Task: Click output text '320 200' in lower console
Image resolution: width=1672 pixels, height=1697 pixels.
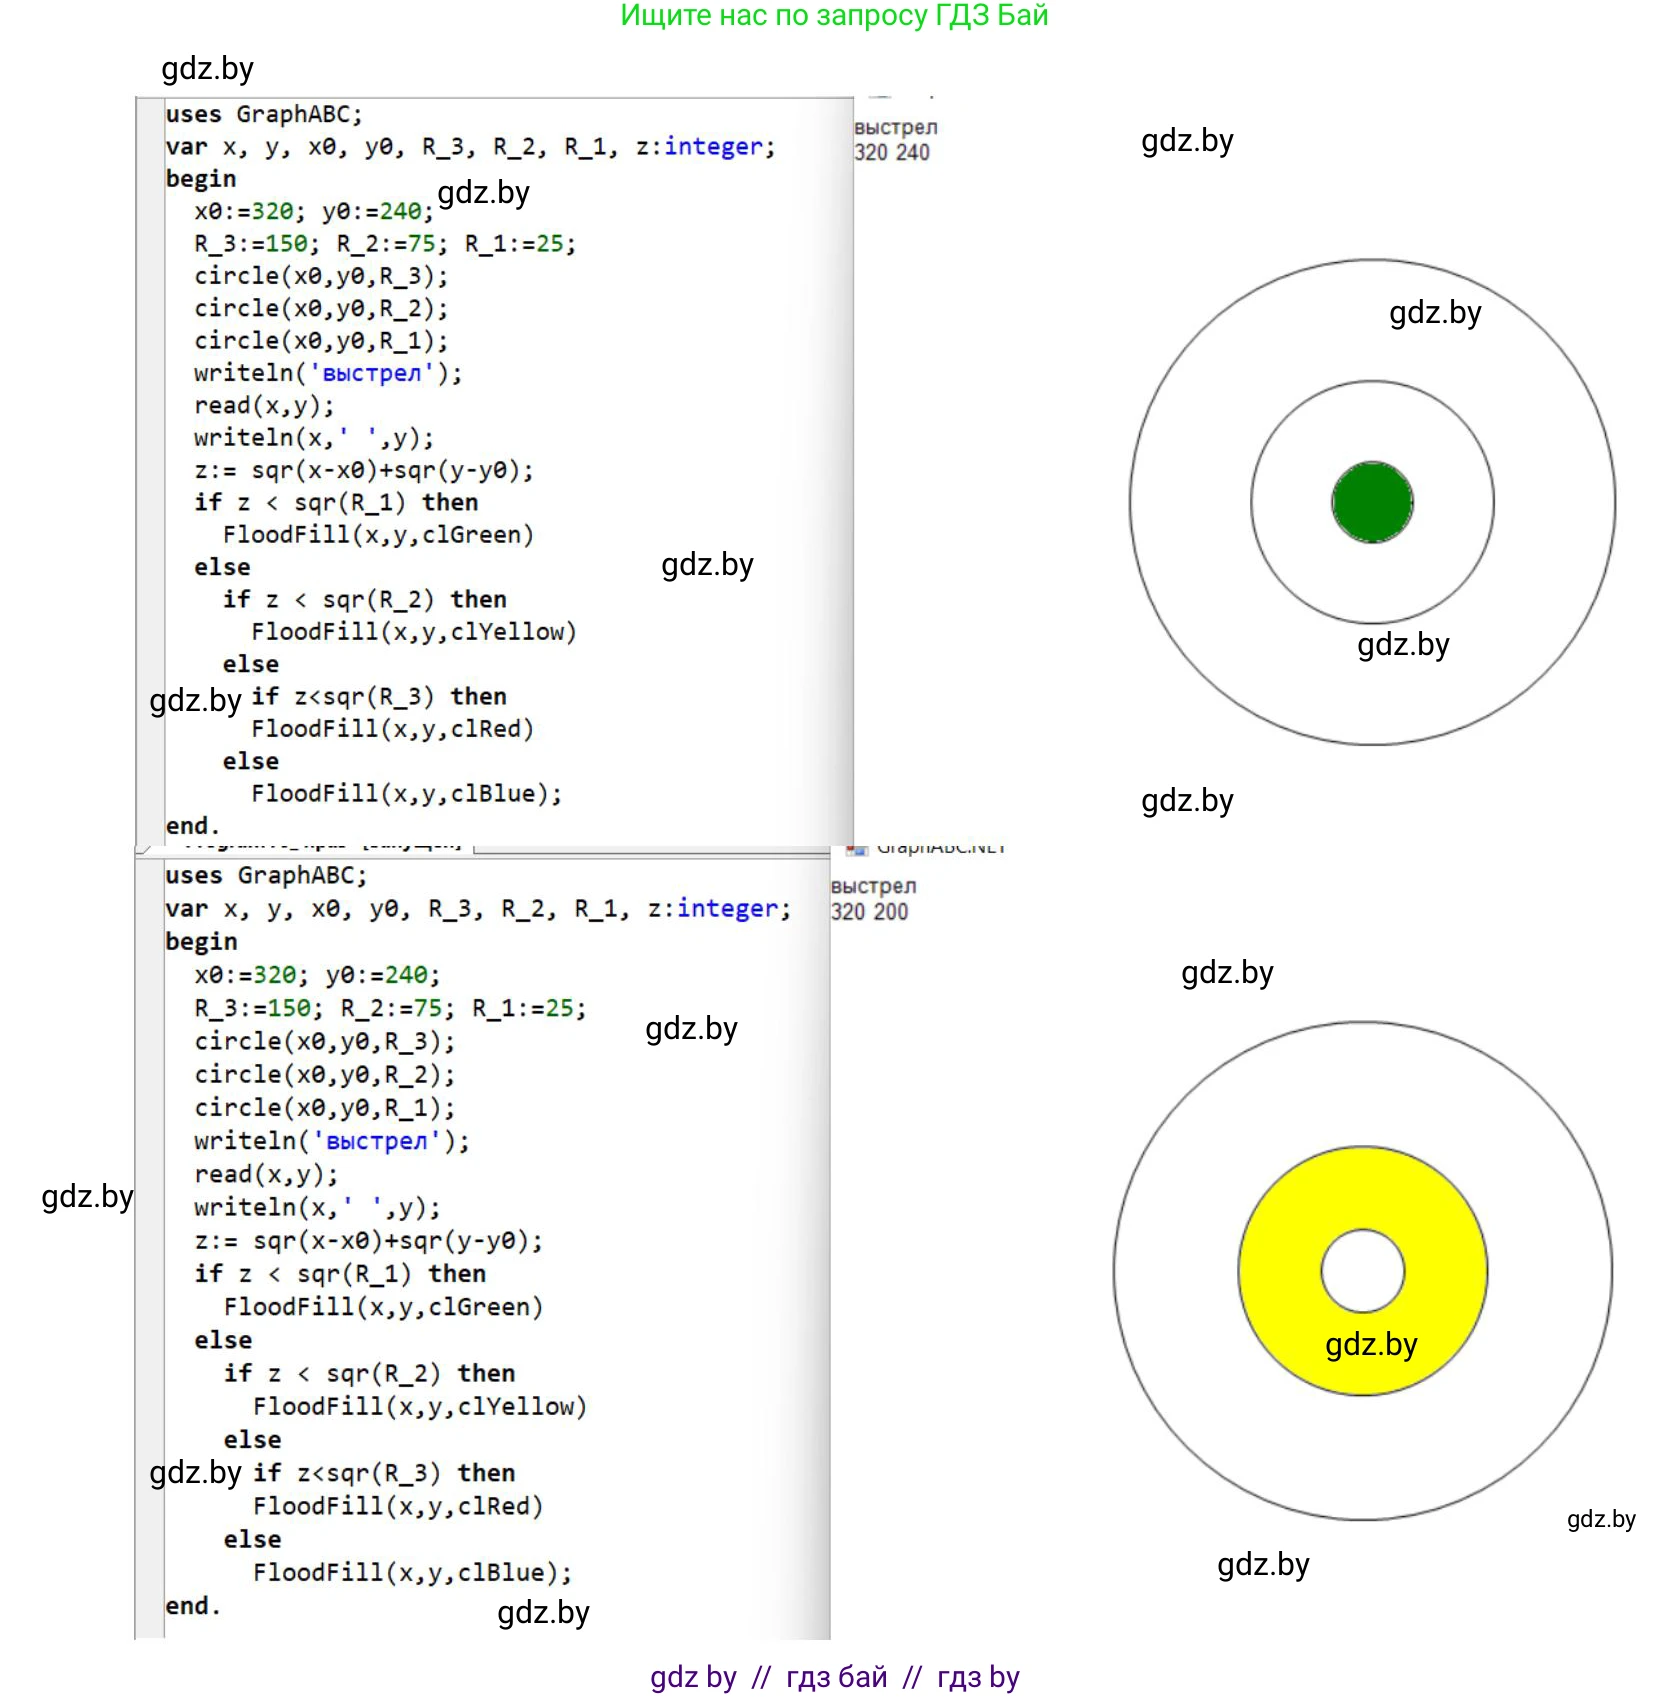Action: 869,912
